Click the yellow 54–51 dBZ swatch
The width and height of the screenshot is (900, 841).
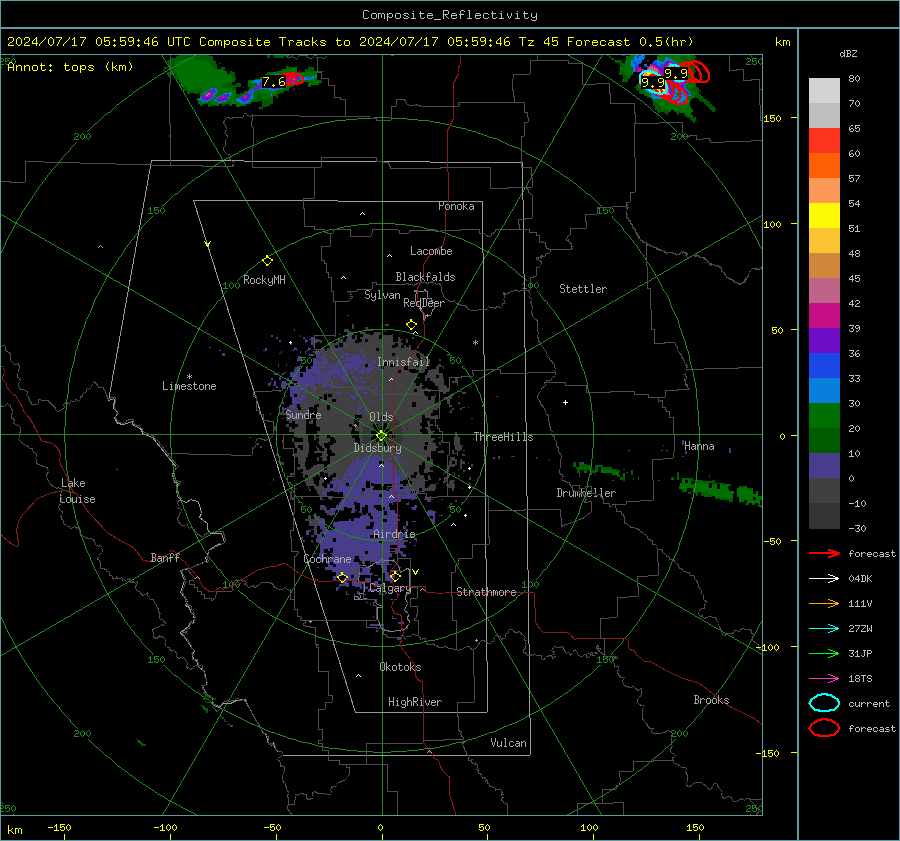[x=824, y=216]
